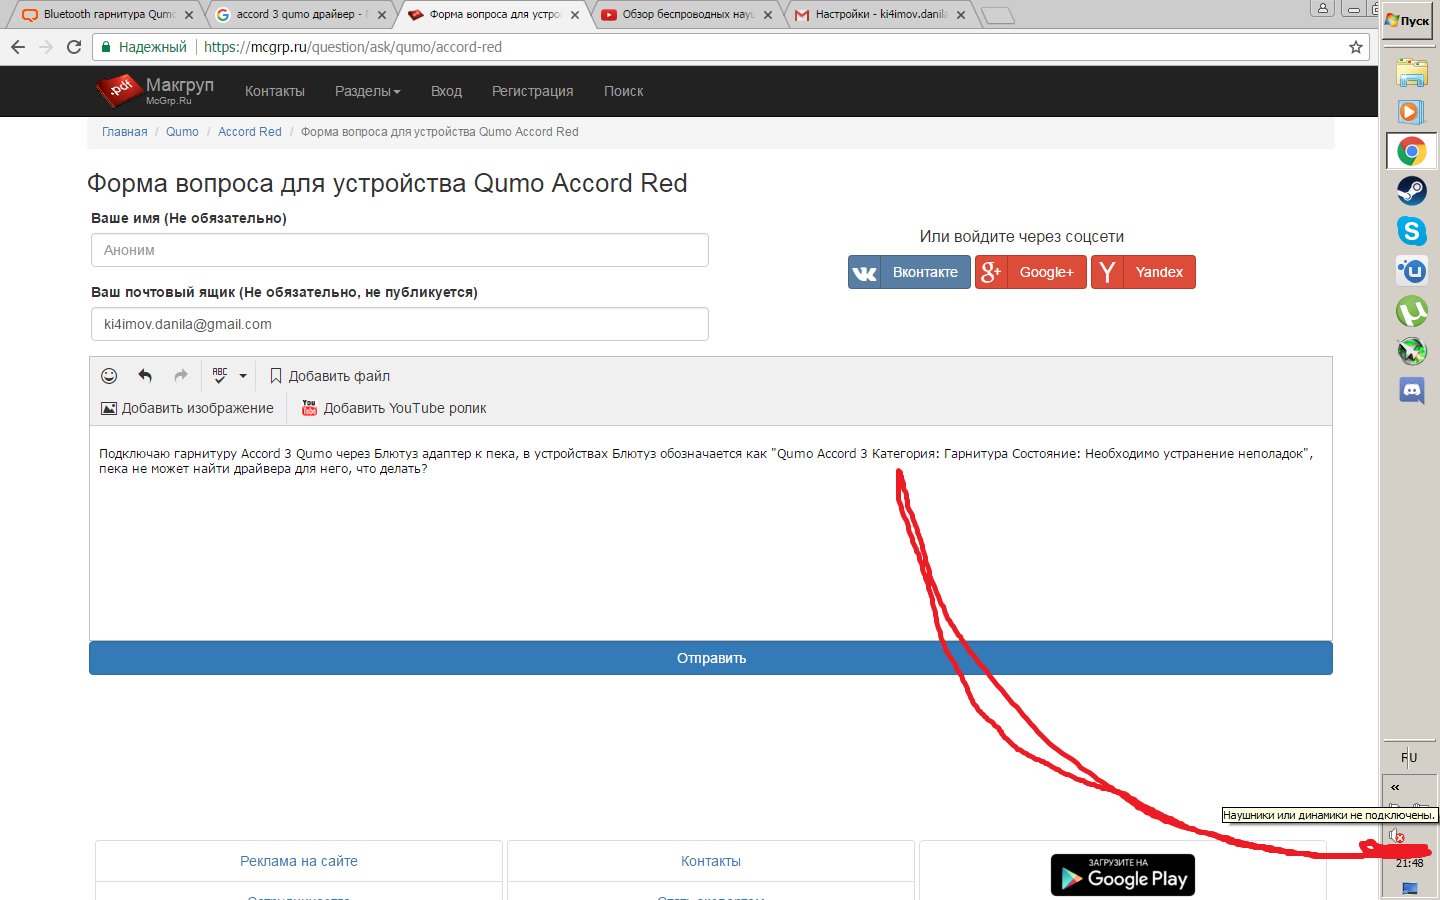Viewport: 1440px width, 900px height.
Task: Click the address bar URL
Action: [x=353, y=47]
